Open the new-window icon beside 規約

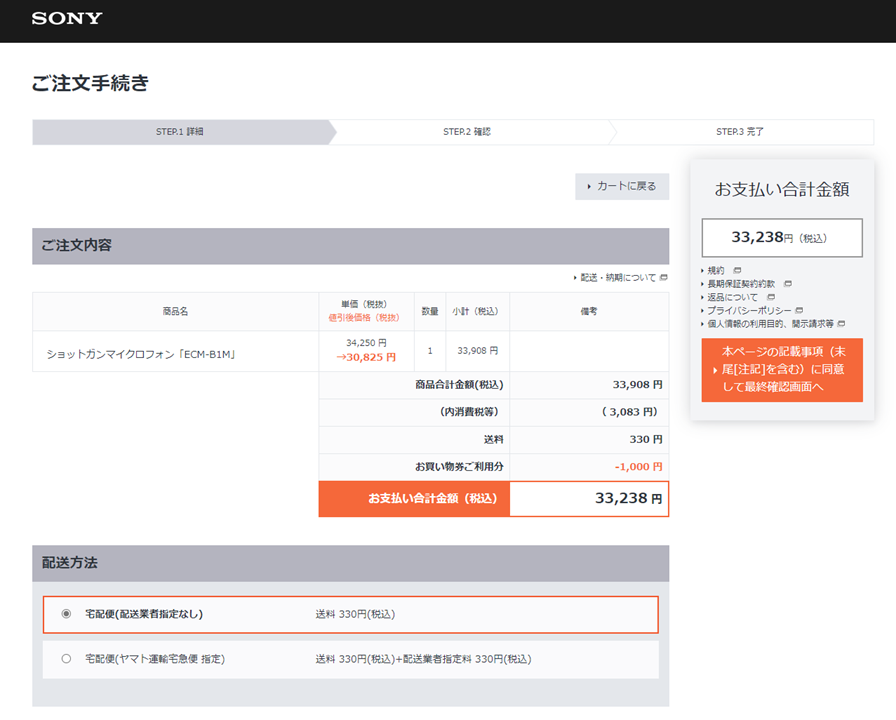tap(737, 270)
